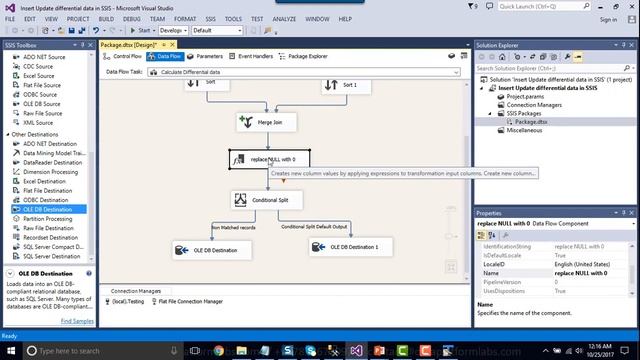Open the SSIS menu

pyautogui.click(x=211, y=19)
